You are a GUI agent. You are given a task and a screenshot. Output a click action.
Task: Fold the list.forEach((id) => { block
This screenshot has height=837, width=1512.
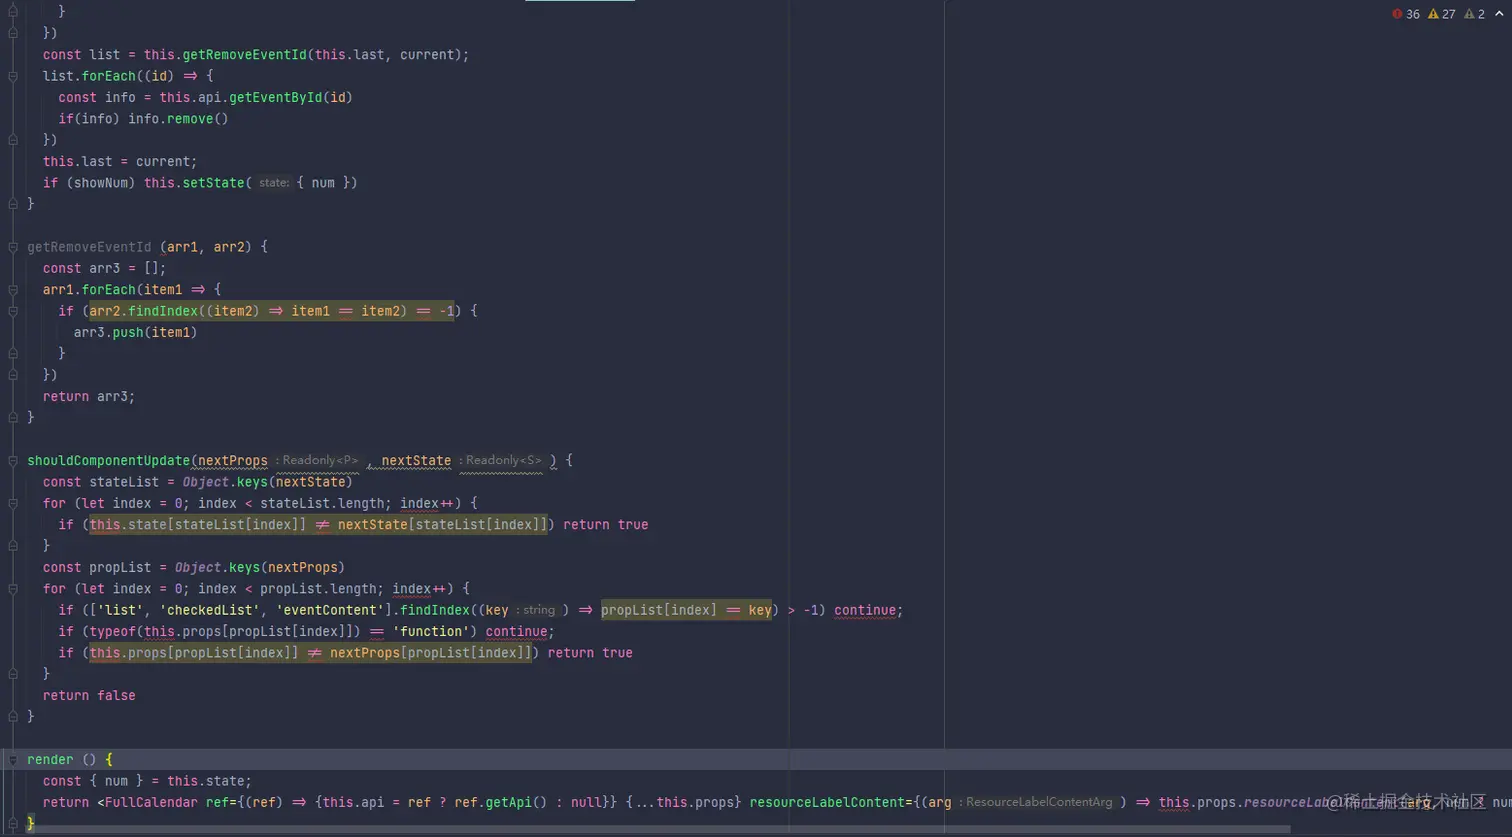pos(13,76)
